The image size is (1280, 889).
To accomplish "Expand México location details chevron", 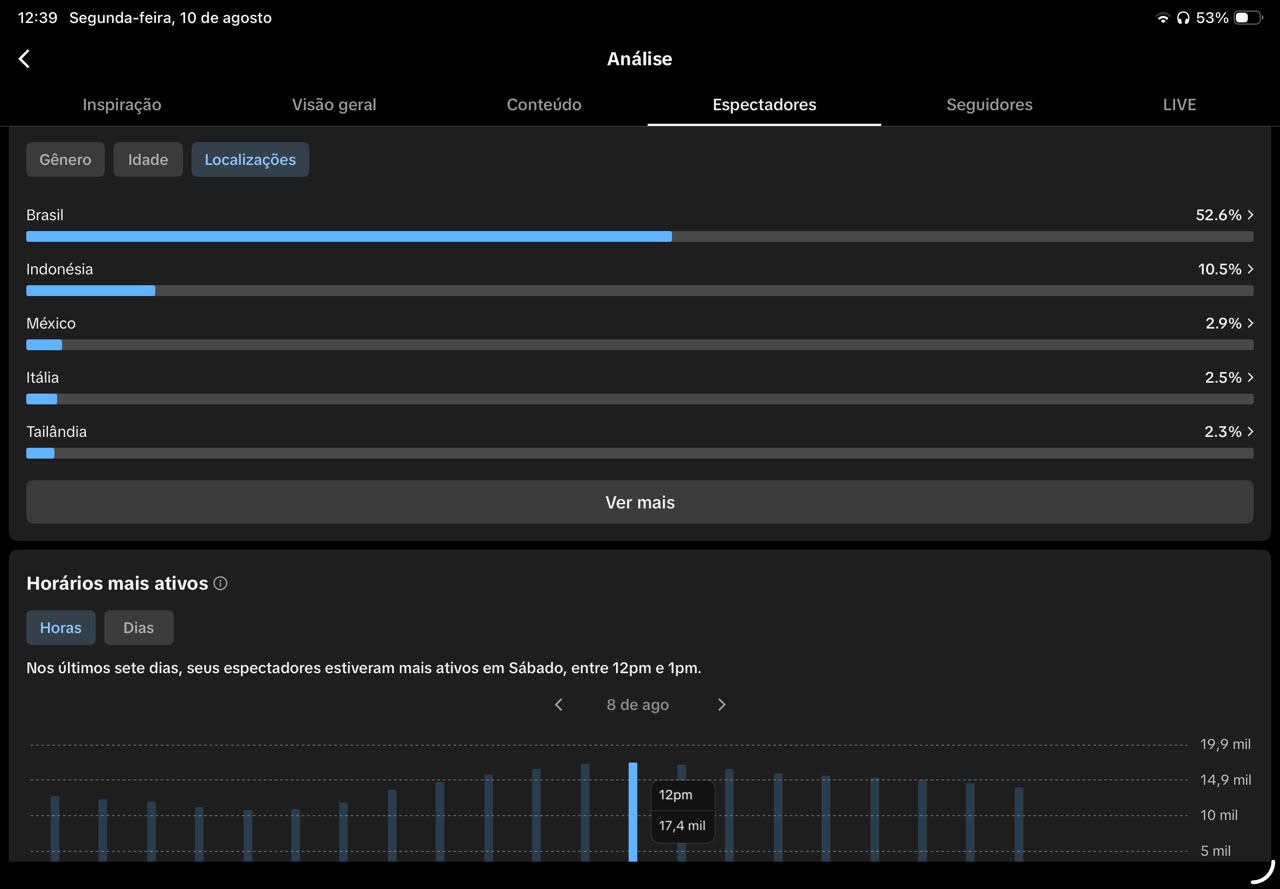I will (1250, 323).
